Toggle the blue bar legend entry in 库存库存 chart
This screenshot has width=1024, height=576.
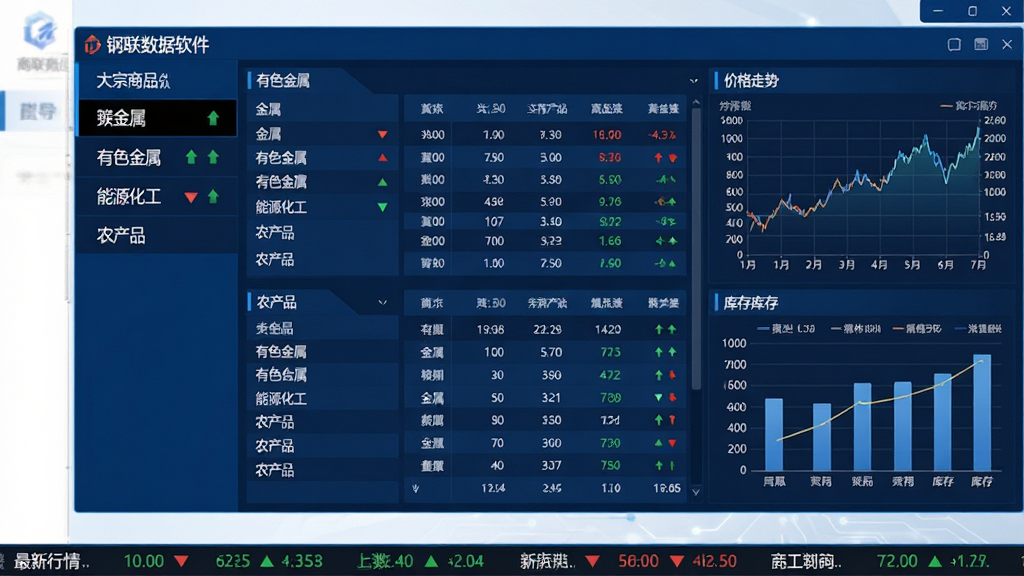(786, 328)
